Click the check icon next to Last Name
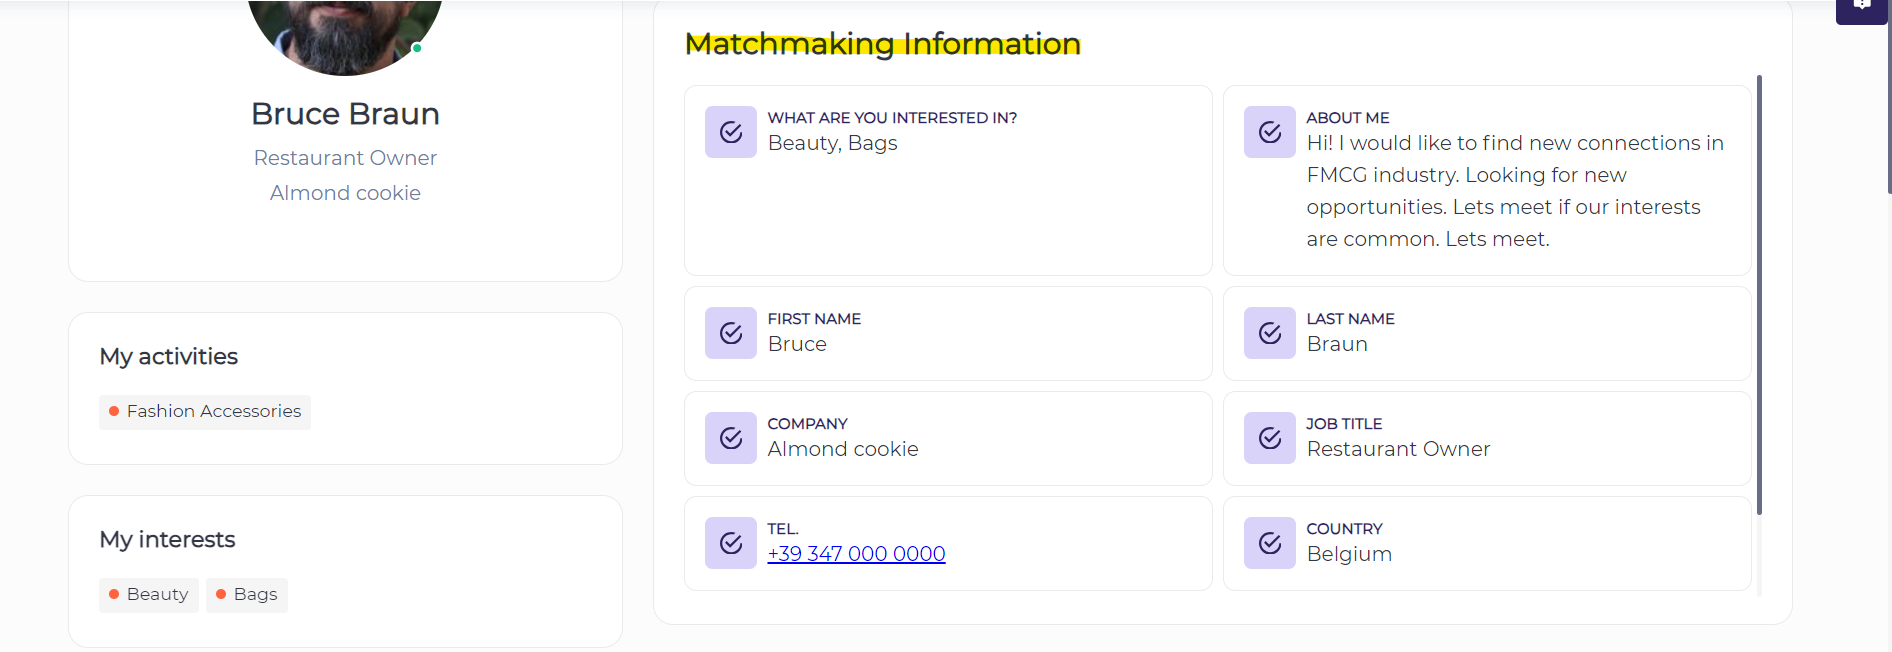Image resolution: width=1892 pixels, height=652 pixels. pyautogui.click(x=1270, y=333)
